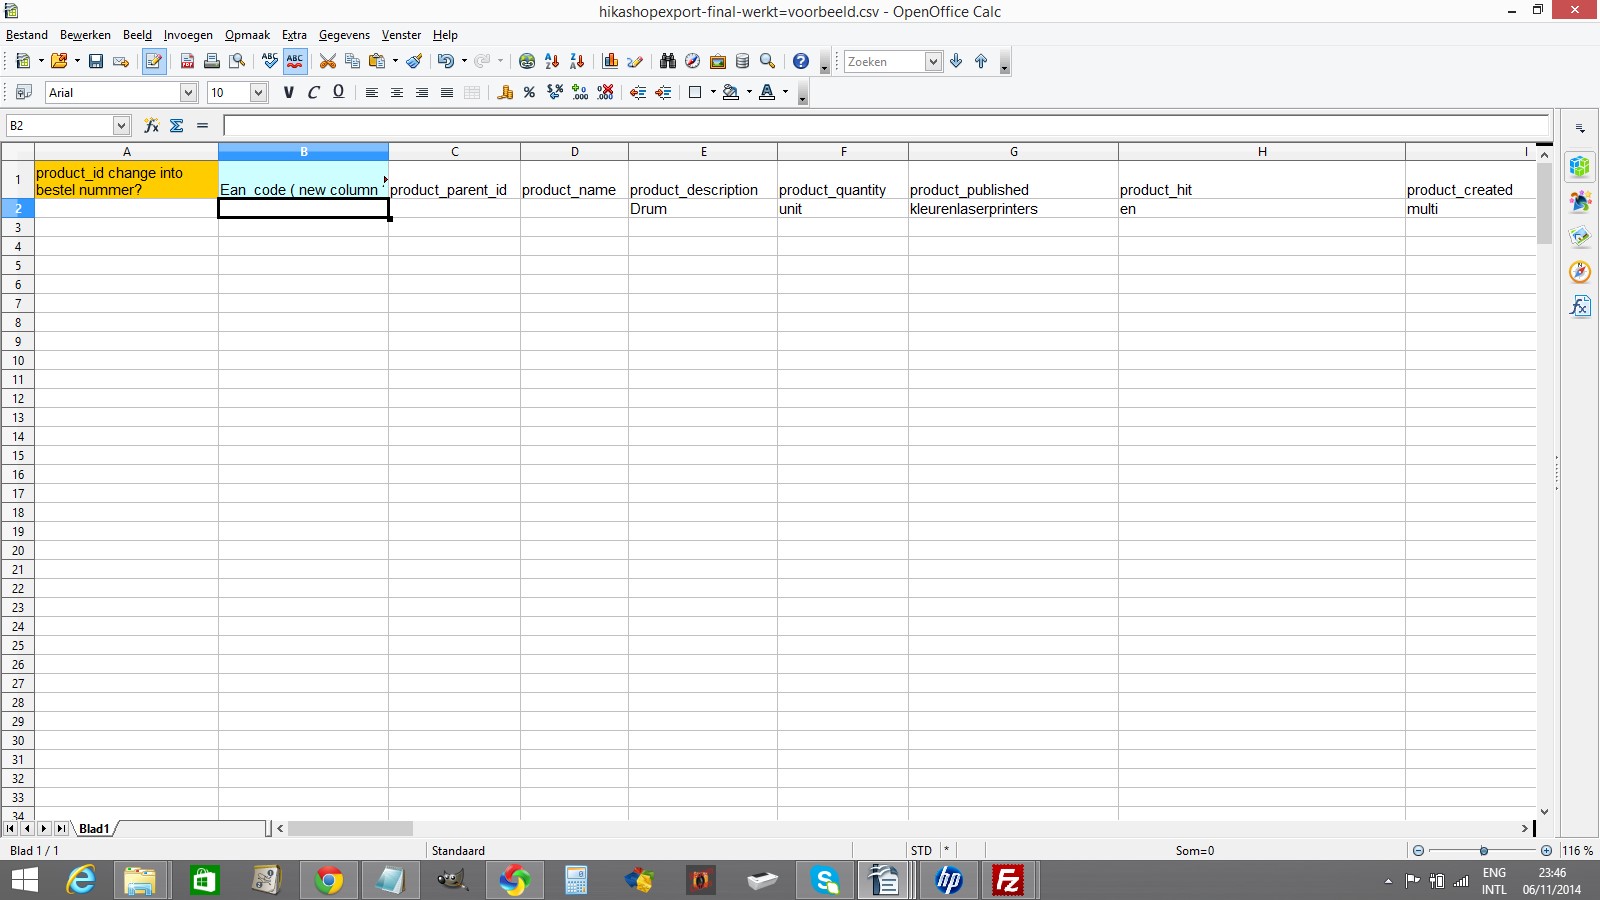Viewport: 1600px width, 900px height.
Task: Cut the selection with scissors icon
Action: pos(327,61)
